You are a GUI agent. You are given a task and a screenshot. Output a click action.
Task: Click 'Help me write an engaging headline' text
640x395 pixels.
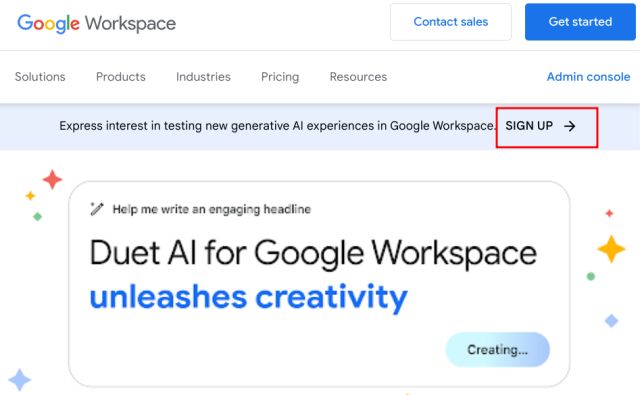point(211,209)
